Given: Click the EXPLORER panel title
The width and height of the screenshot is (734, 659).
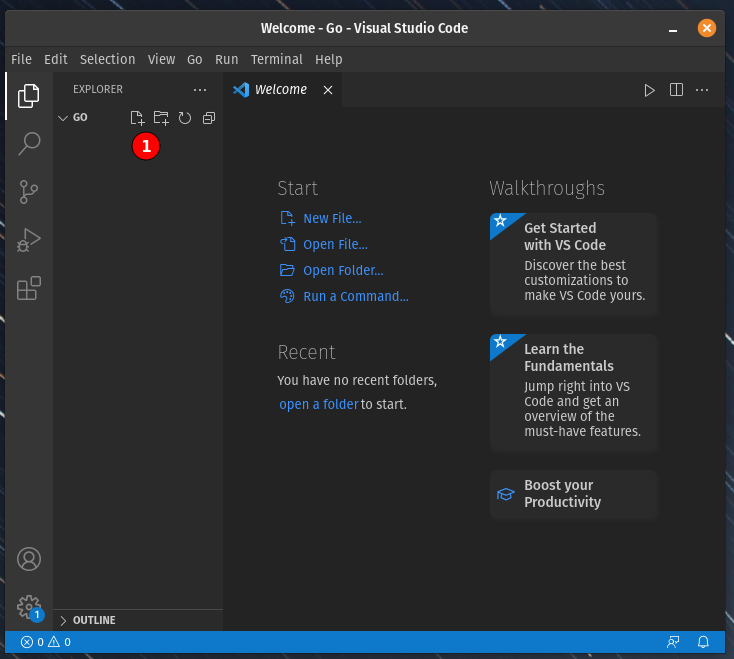Looking at the screenshot, I should [x=98, y=89].
